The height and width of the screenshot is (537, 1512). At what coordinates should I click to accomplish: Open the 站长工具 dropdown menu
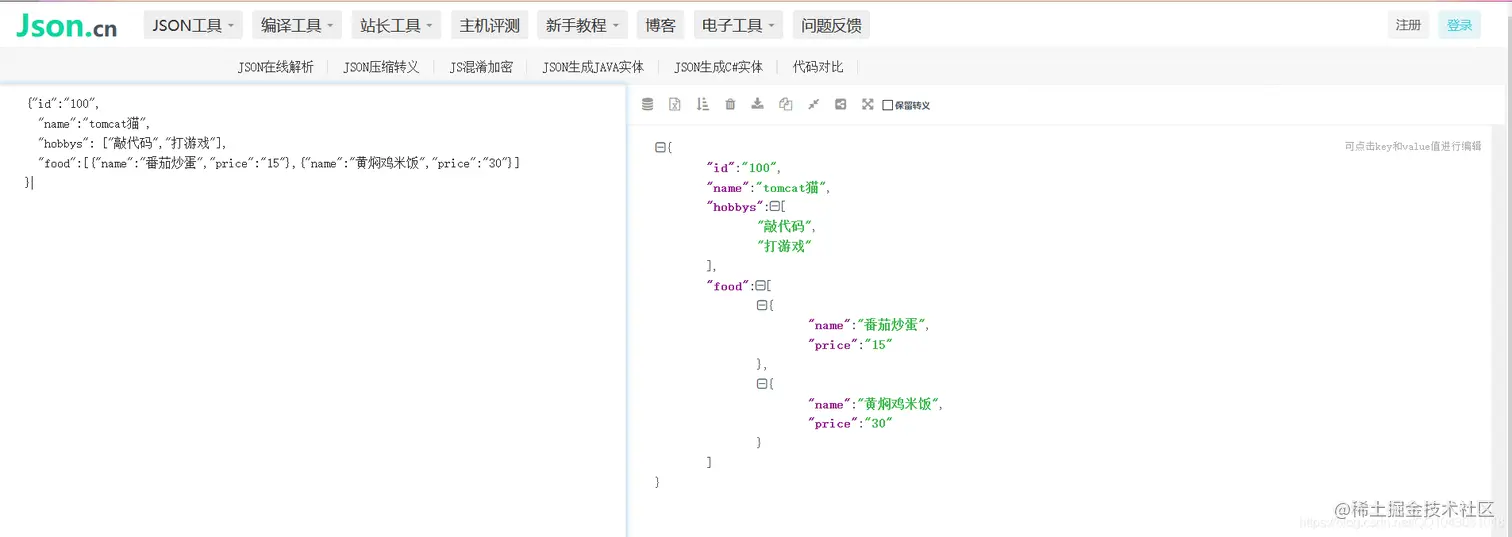(397, 25)
